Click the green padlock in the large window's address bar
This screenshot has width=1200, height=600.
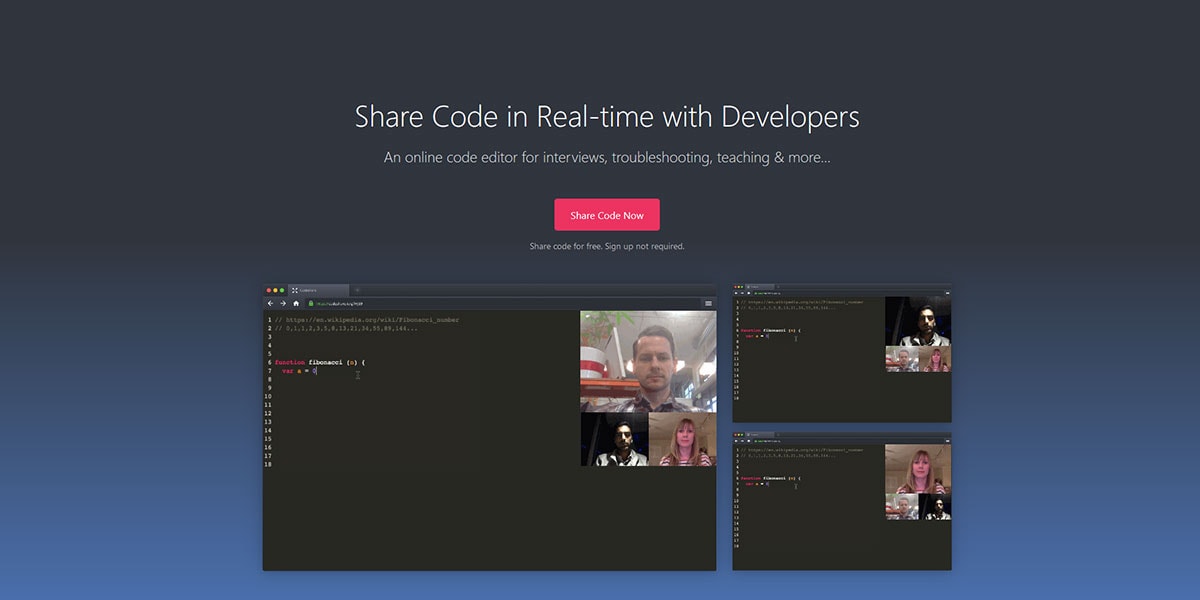tap(311, 303)
